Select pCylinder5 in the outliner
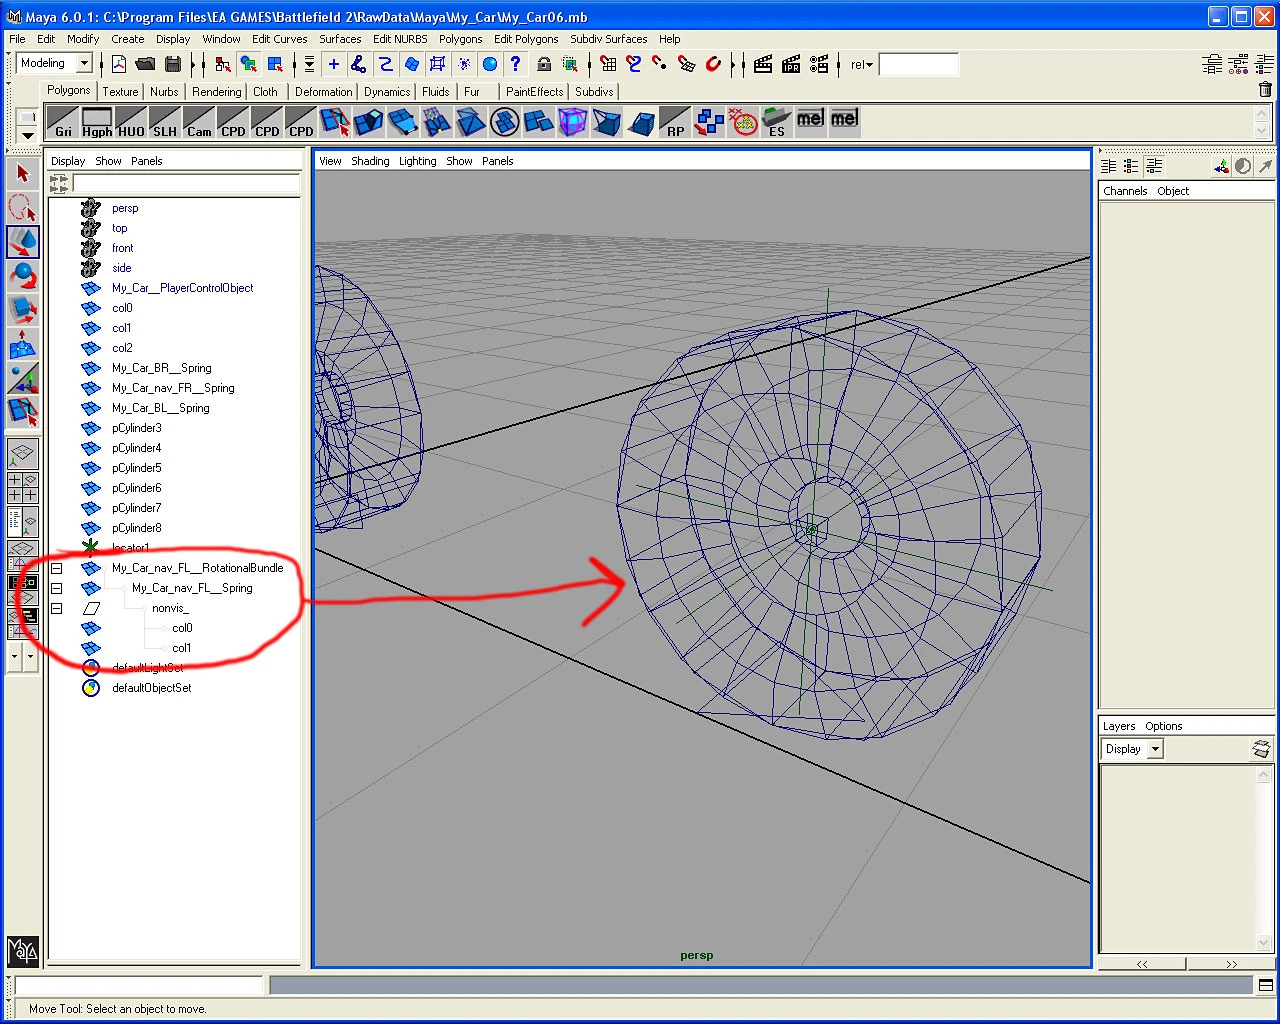 point(137,468)
